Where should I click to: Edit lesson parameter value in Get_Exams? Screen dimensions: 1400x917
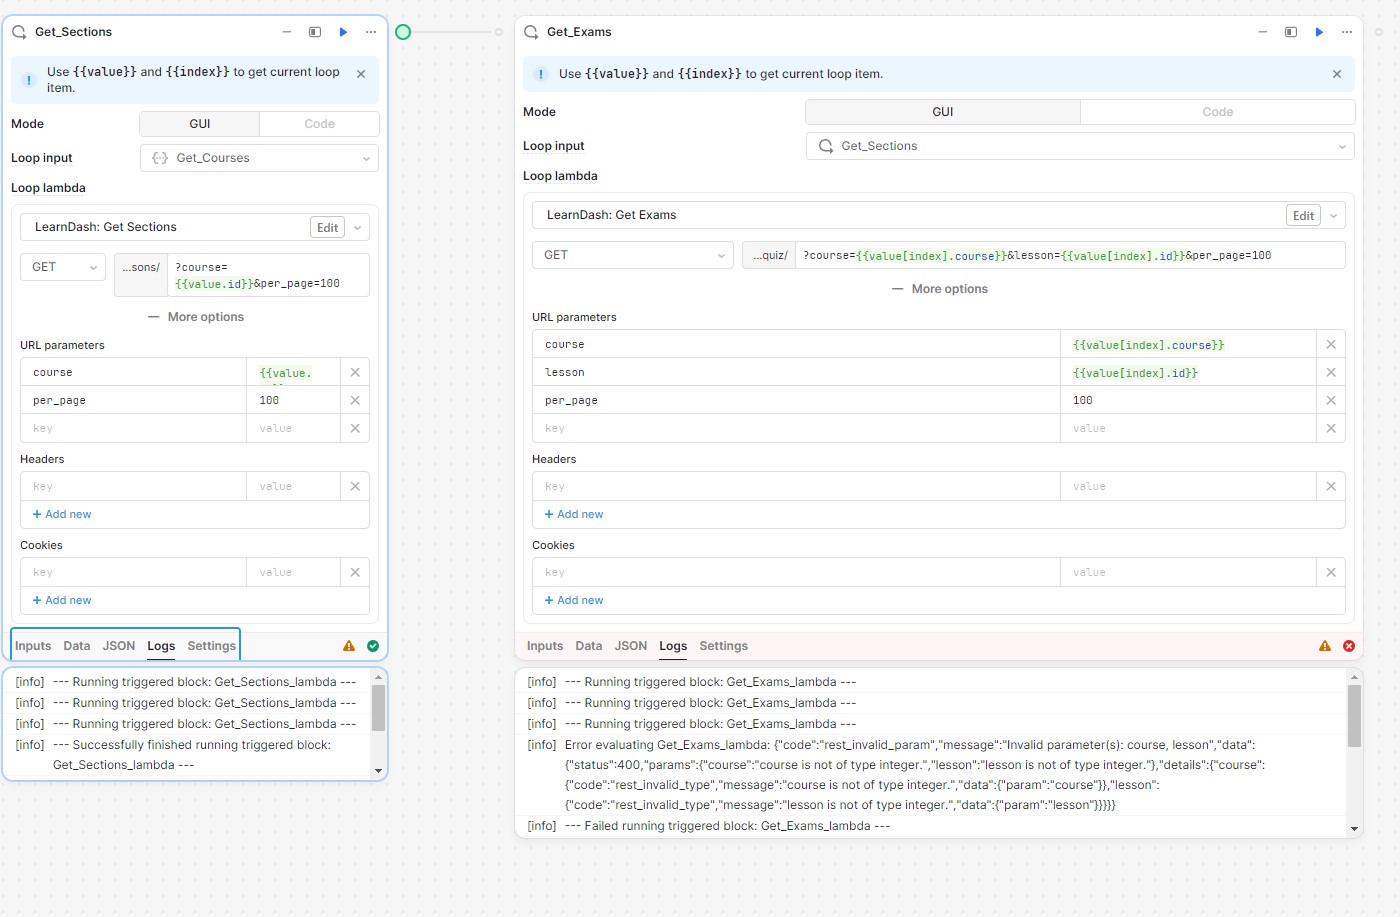(1188, 372)
